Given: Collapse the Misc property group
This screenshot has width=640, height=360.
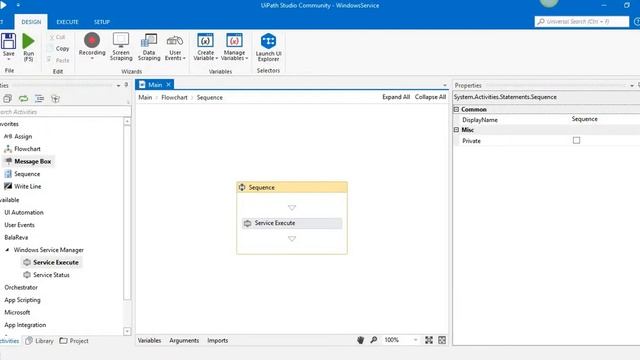Looking at the screenshot, I should pos(456,130).
